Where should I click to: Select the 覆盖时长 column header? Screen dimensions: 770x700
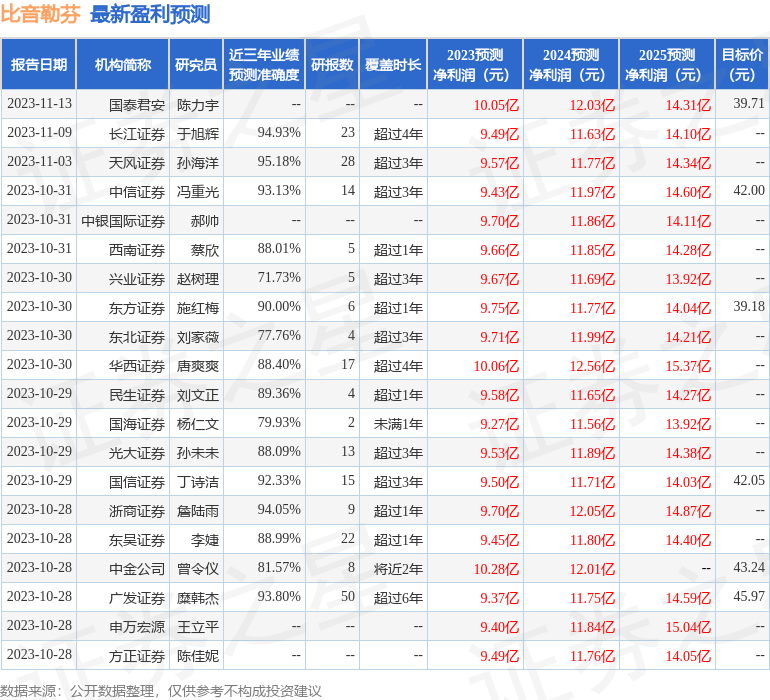393,64
